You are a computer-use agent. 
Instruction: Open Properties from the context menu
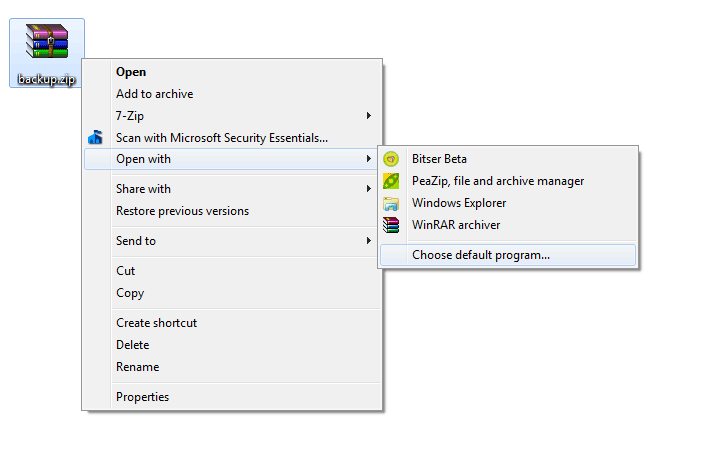(142, 397)
